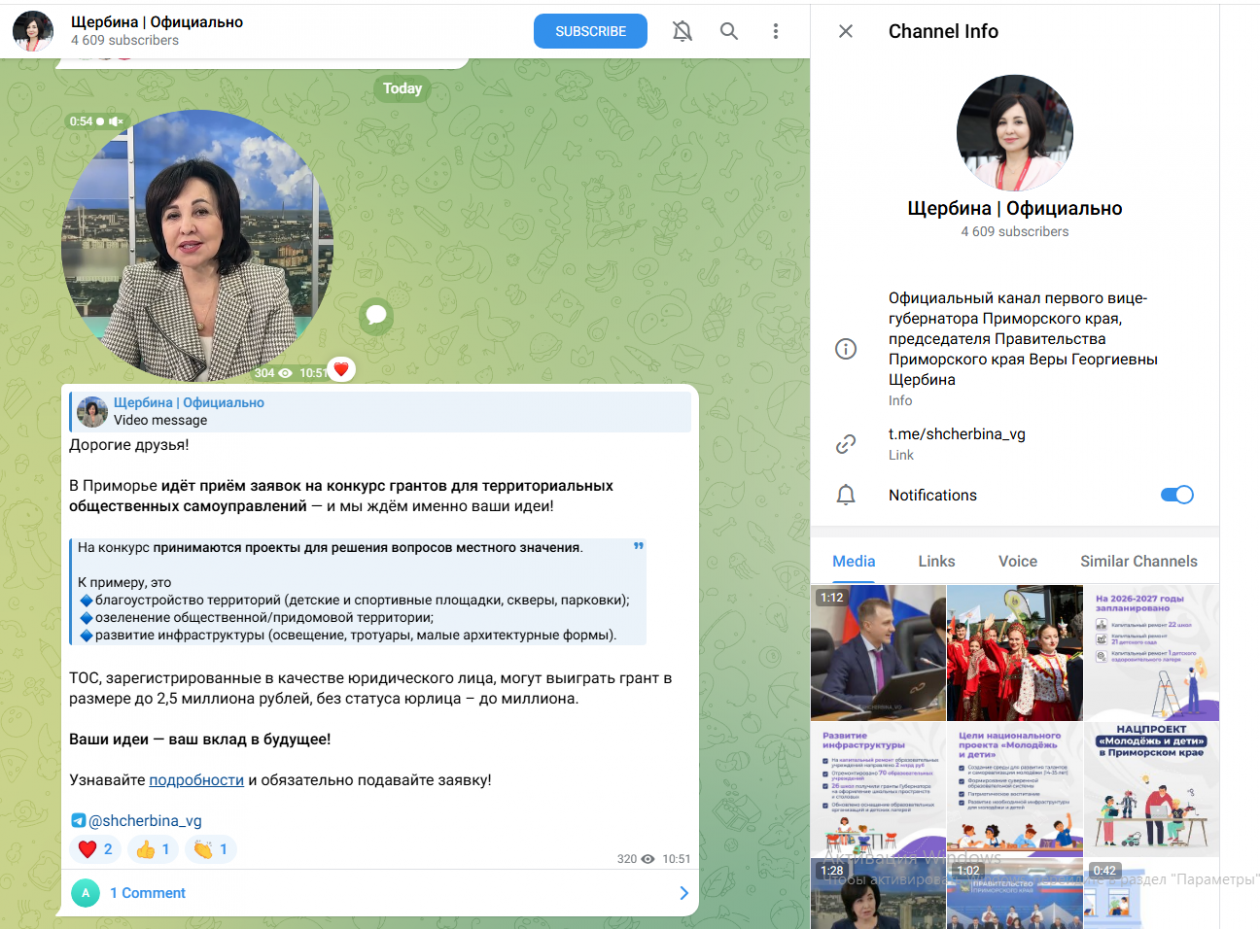
Task: Open search in channel using magnifier icon
Action: [729, 31]
